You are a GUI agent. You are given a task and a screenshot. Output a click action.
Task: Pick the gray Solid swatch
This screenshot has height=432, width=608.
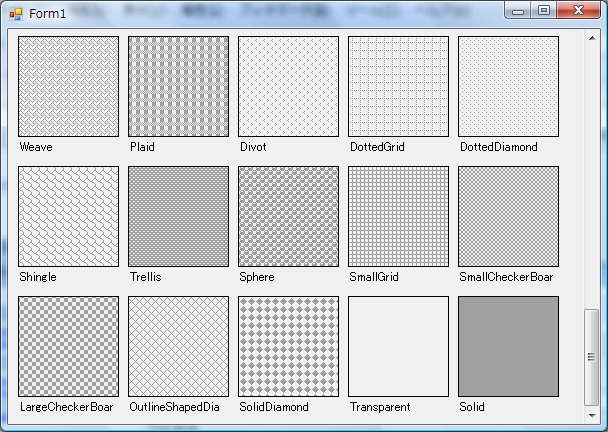pyautogui.click(x=508, y=346)
